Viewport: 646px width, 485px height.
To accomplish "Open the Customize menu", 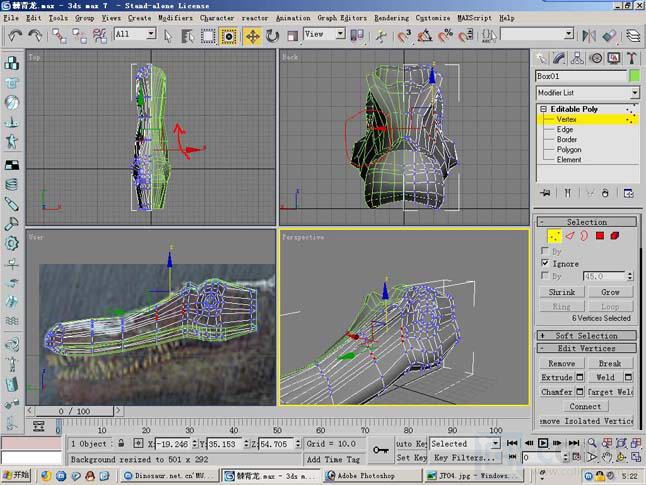I will coord(433,18).
